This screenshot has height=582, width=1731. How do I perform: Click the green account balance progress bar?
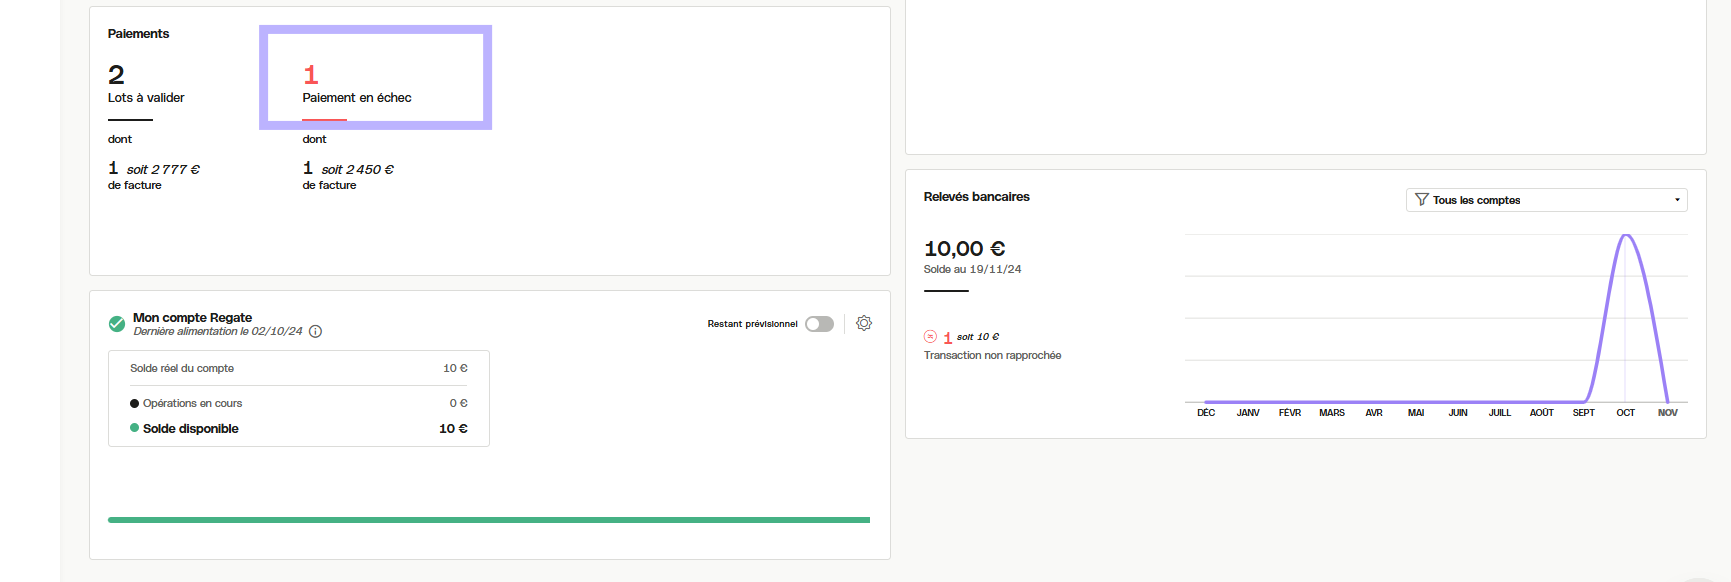tap(488, 520)
